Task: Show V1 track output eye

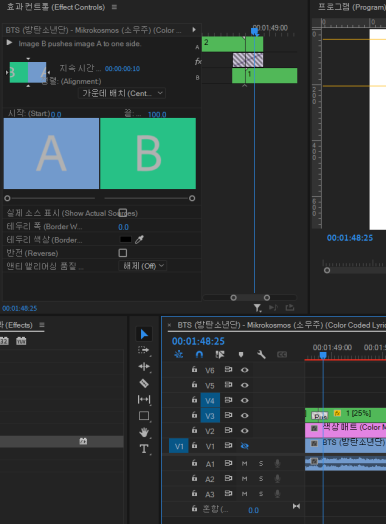Action: click(245, 446)
